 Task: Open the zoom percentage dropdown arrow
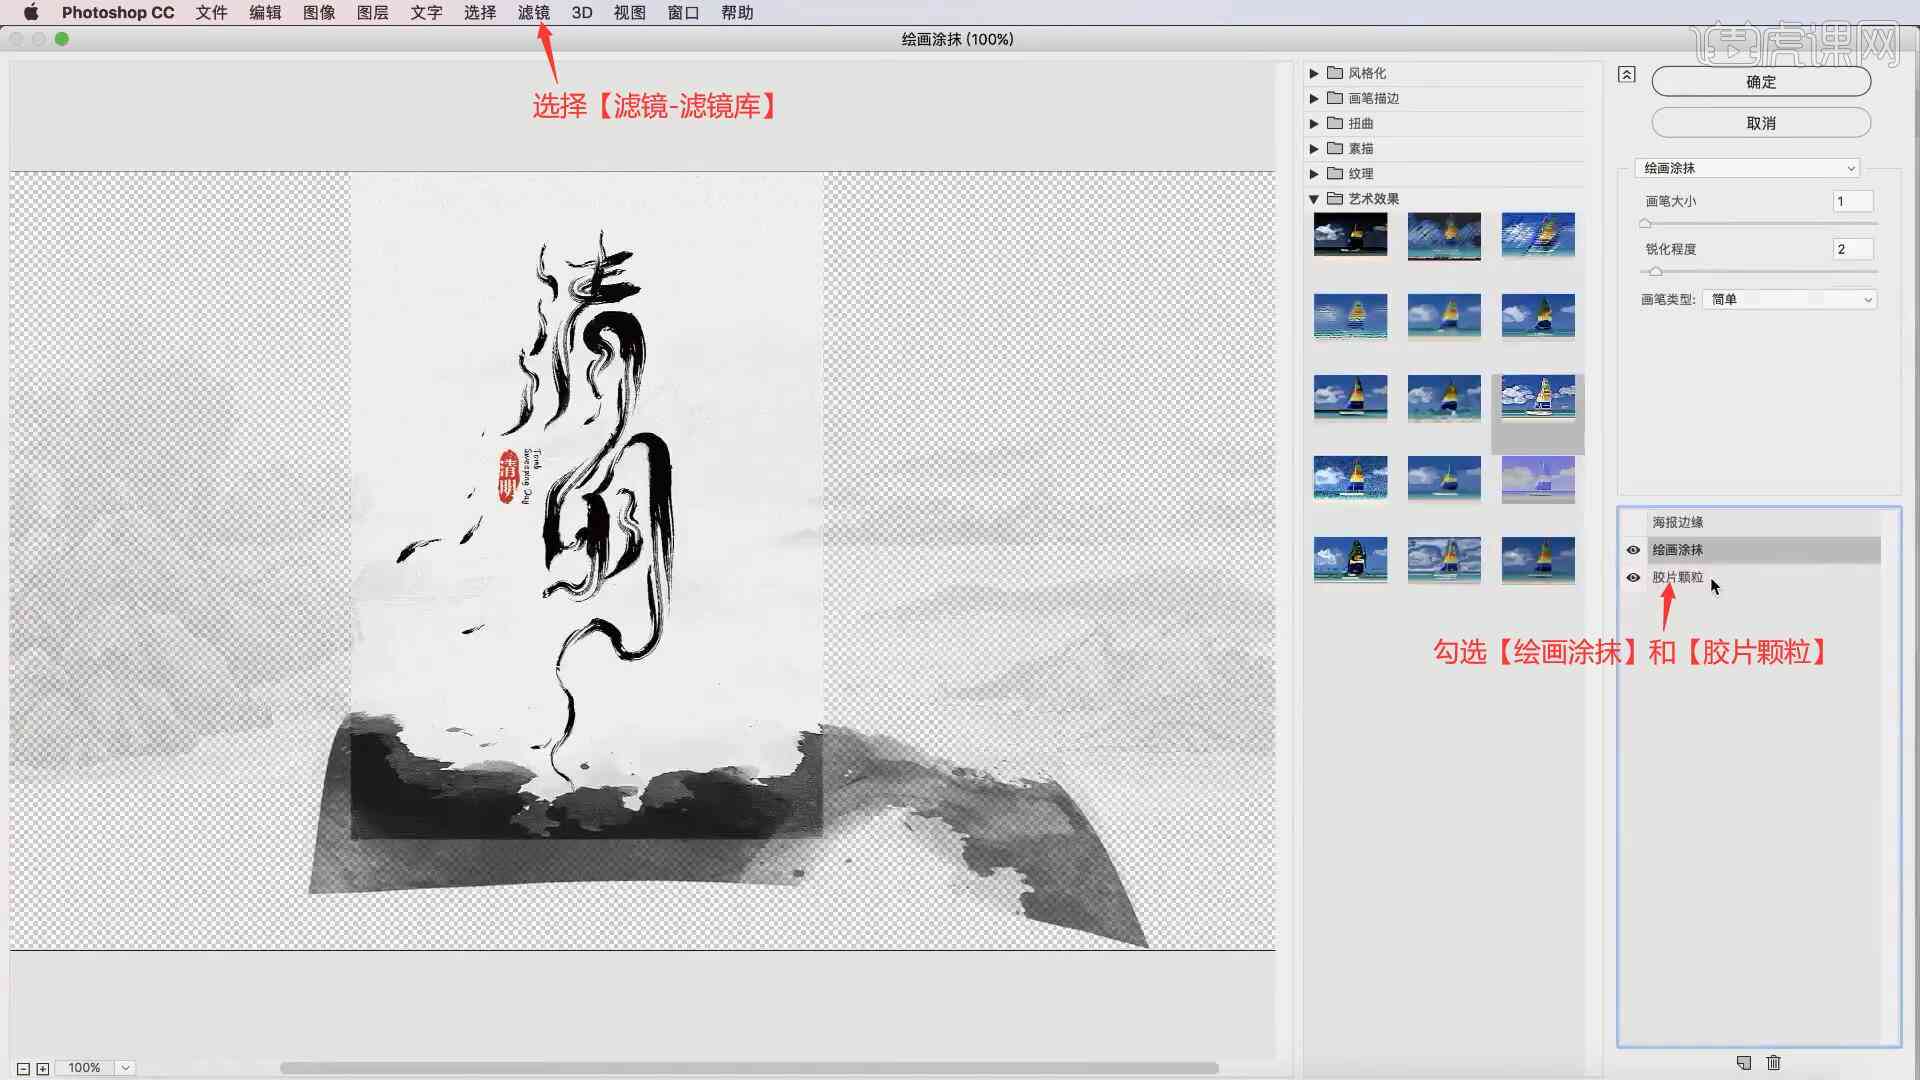(126, 1068)
